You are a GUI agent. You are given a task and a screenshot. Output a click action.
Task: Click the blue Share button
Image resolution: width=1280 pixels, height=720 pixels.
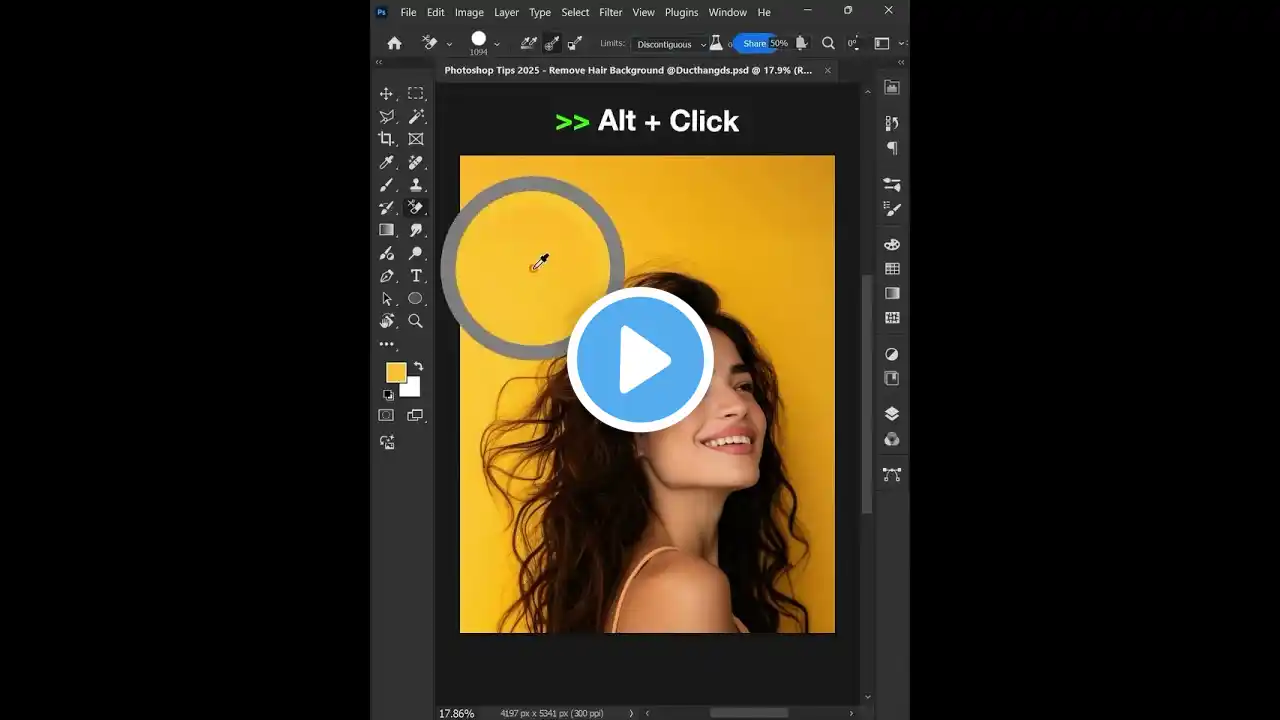click(x=755, y=43)
